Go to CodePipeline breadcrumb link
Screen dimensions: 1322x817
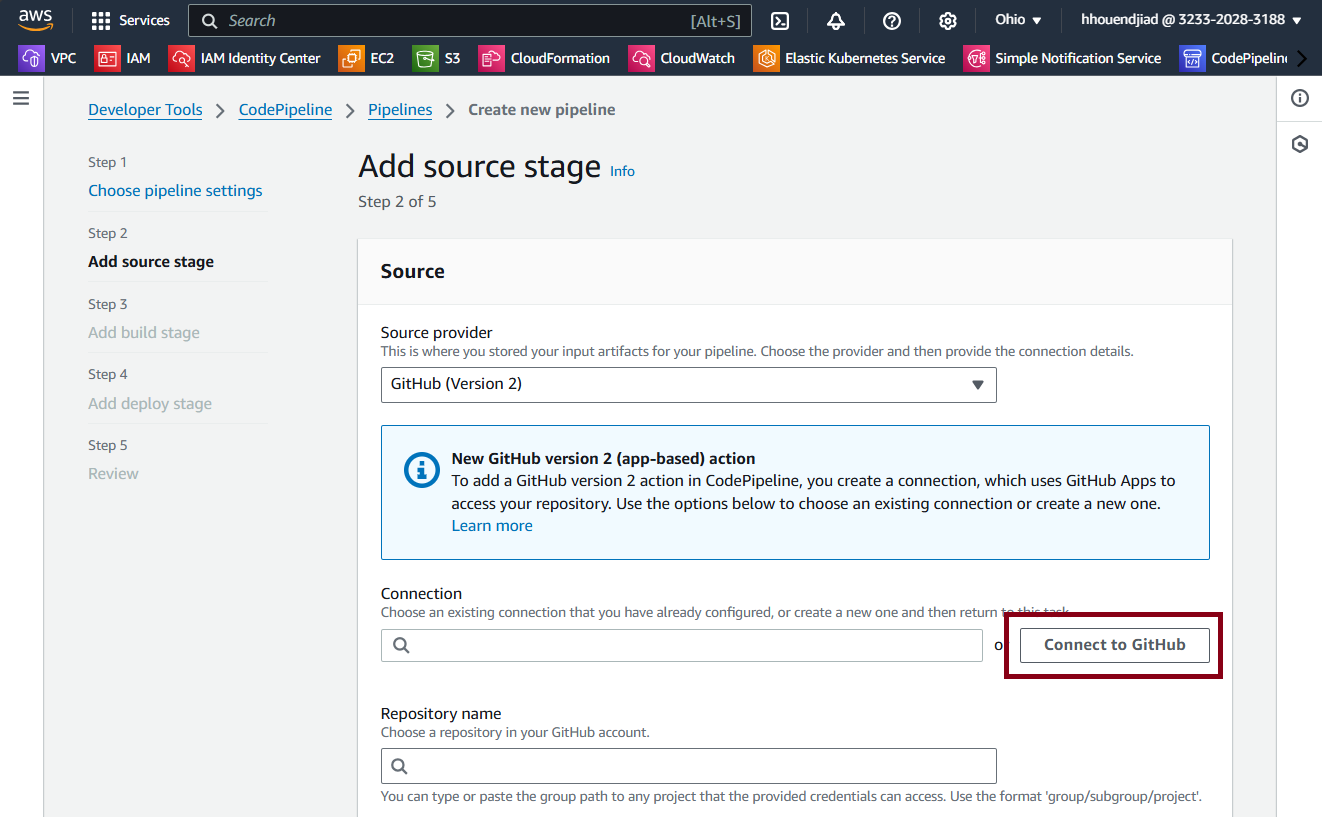[x=285, y=110]
